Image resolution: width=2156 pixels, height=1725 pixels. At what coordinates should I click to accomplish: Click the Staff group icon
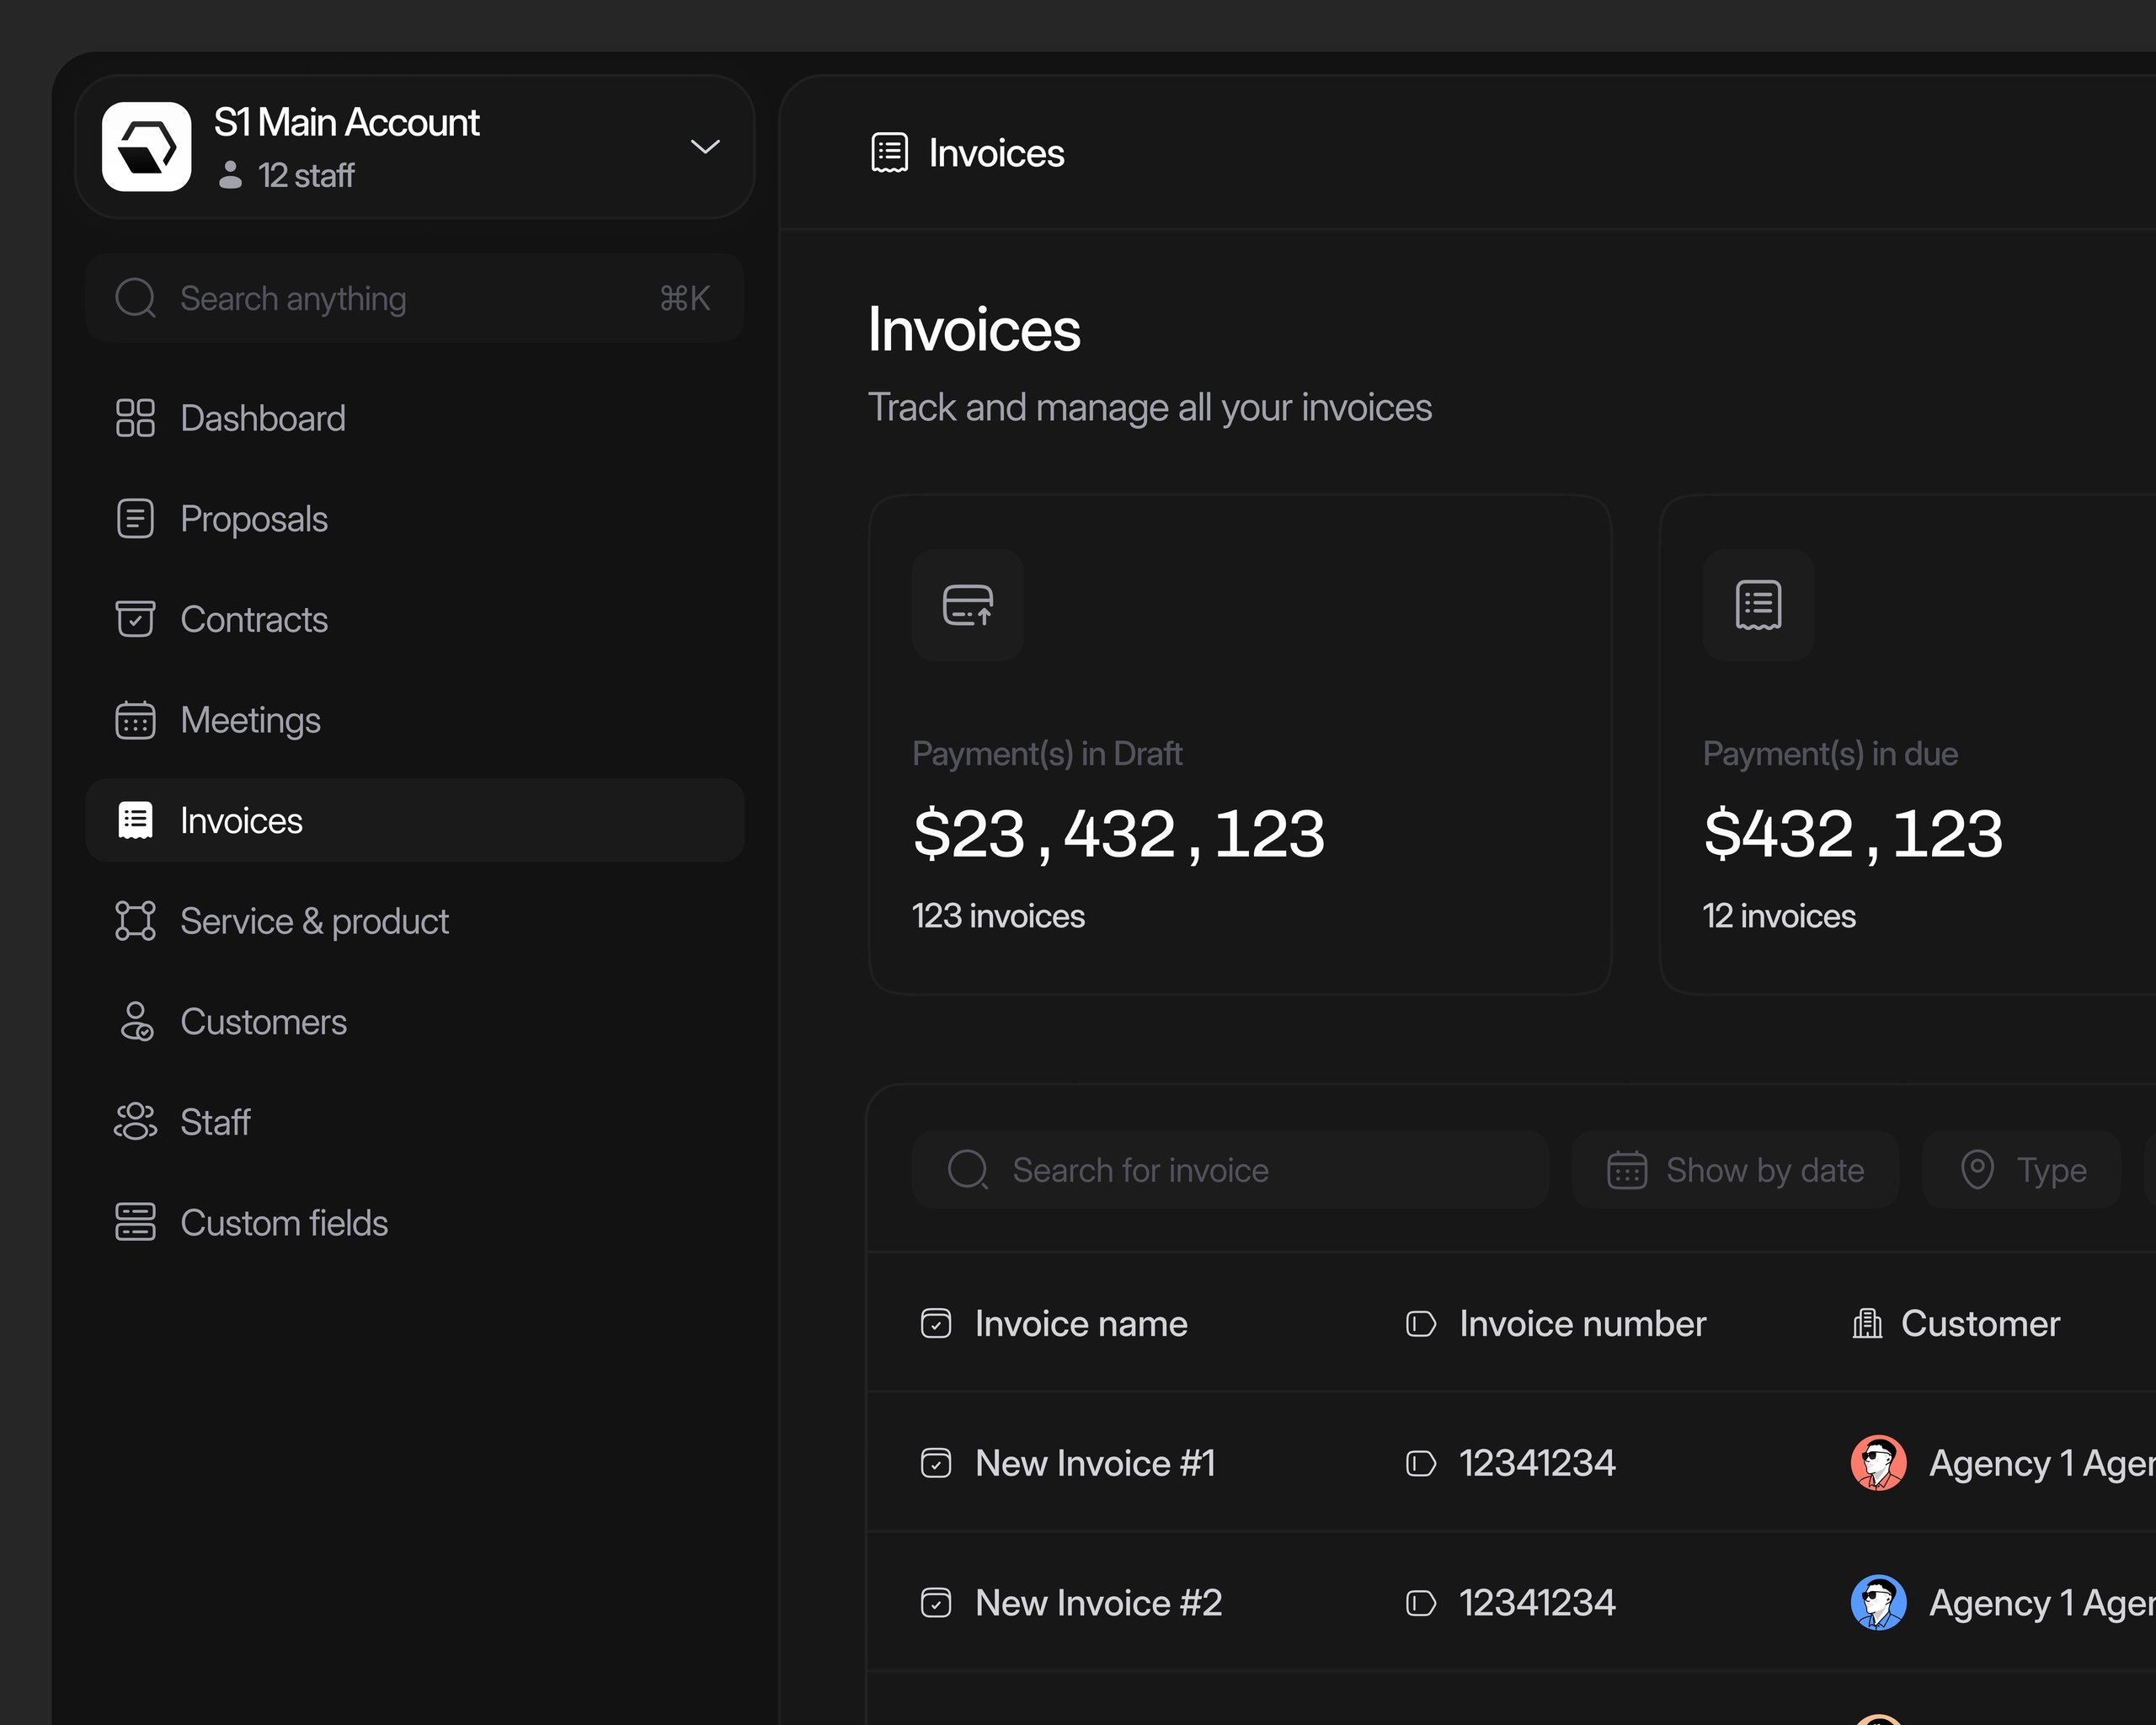(135, 1122)
